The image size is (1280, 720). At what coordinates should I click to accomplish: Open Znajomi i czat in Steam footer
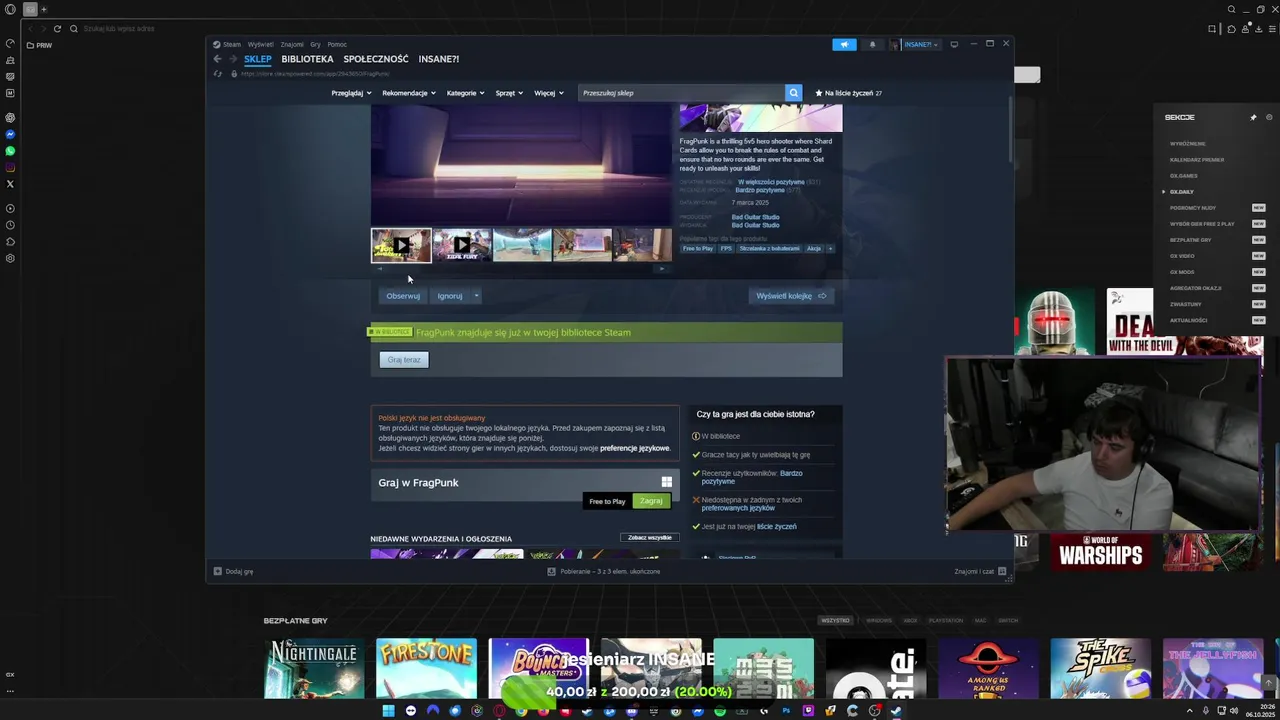[x=981, y=572]
